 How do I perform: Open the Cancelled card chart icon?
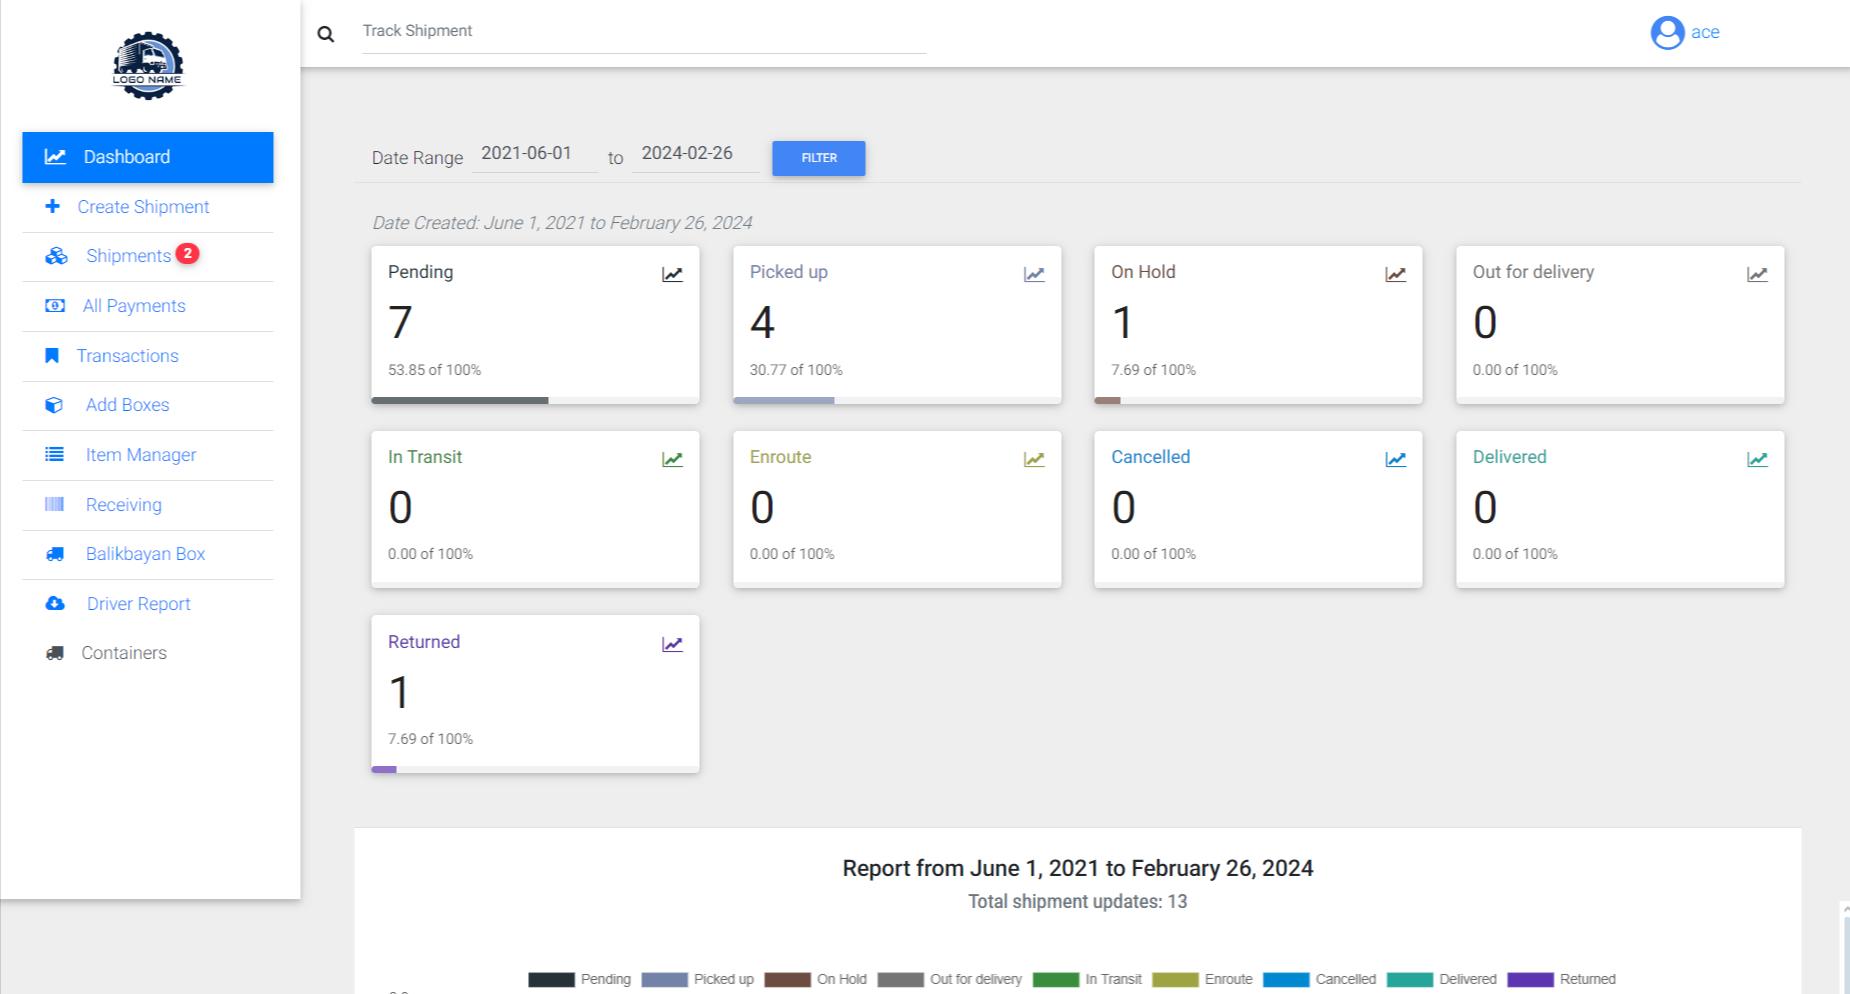(1395, 459)
